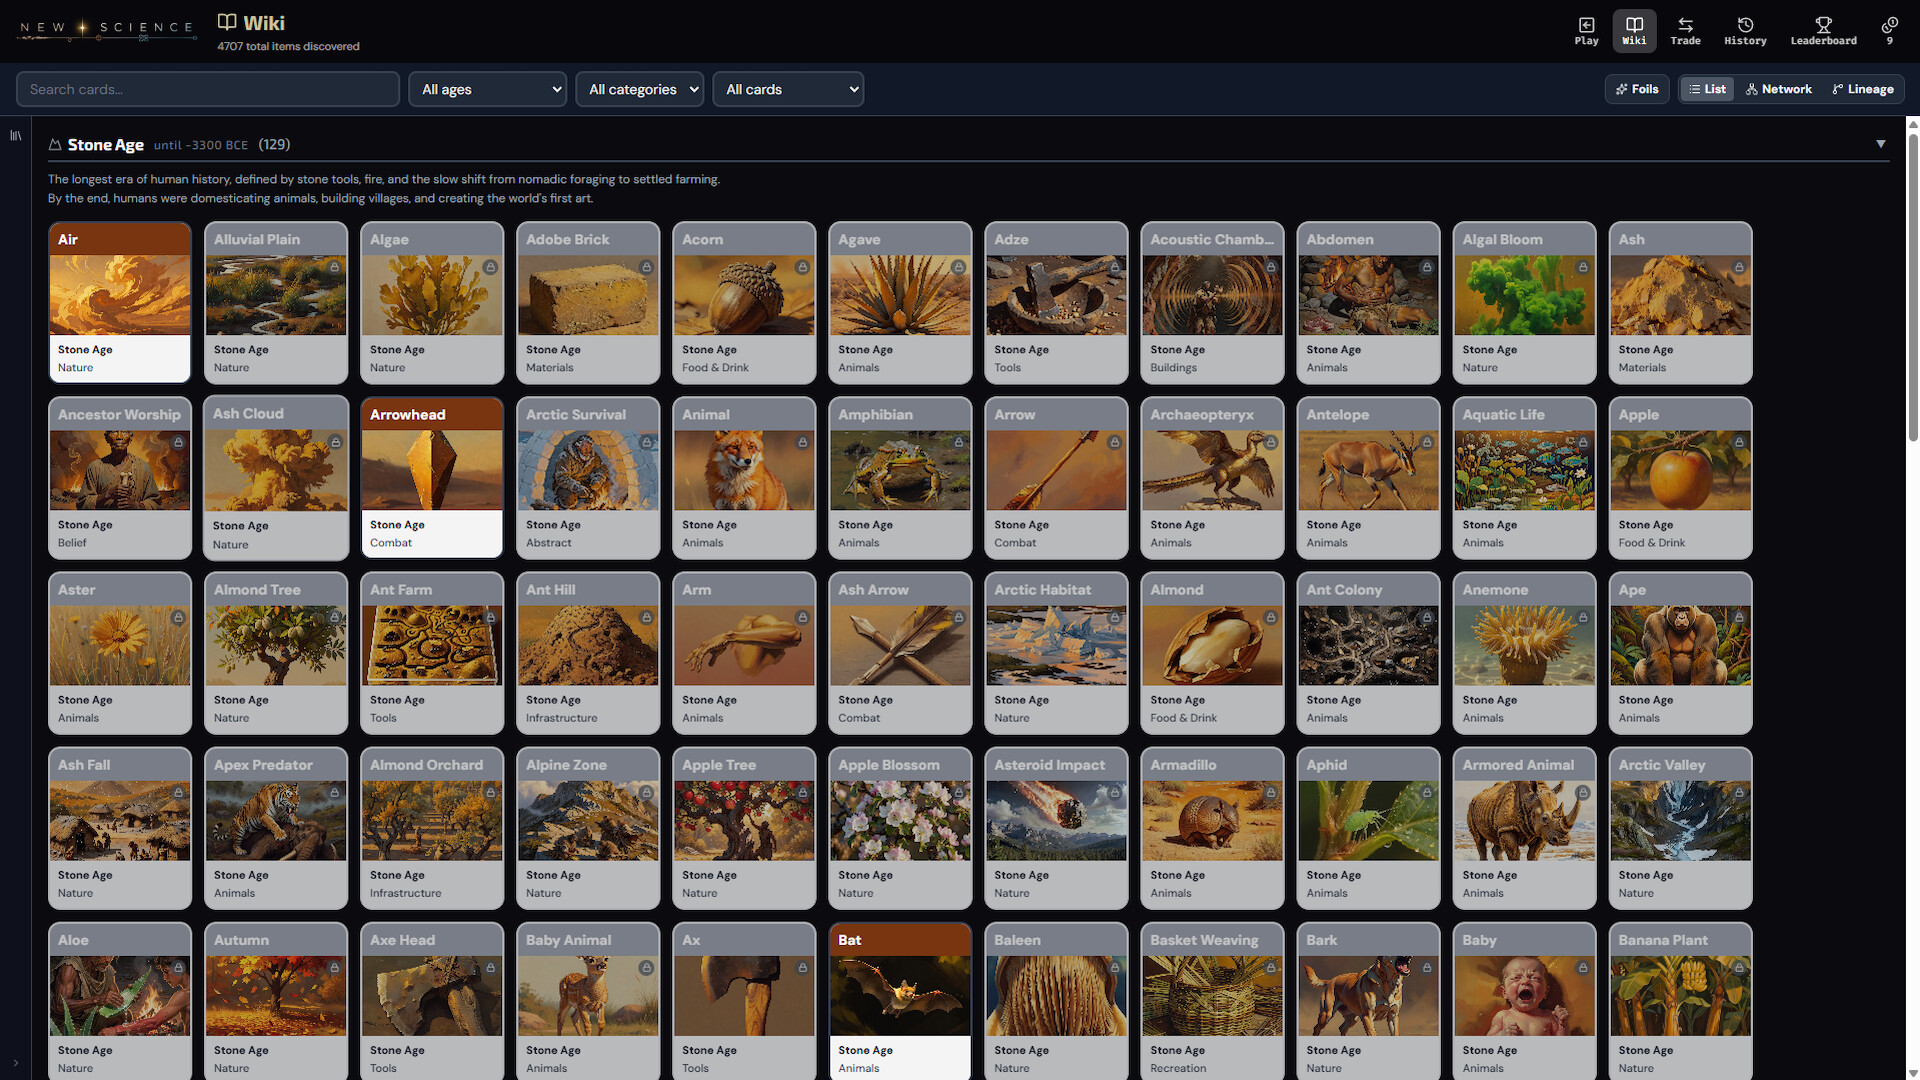Click the lock icon on Algae card

point(491,268)
